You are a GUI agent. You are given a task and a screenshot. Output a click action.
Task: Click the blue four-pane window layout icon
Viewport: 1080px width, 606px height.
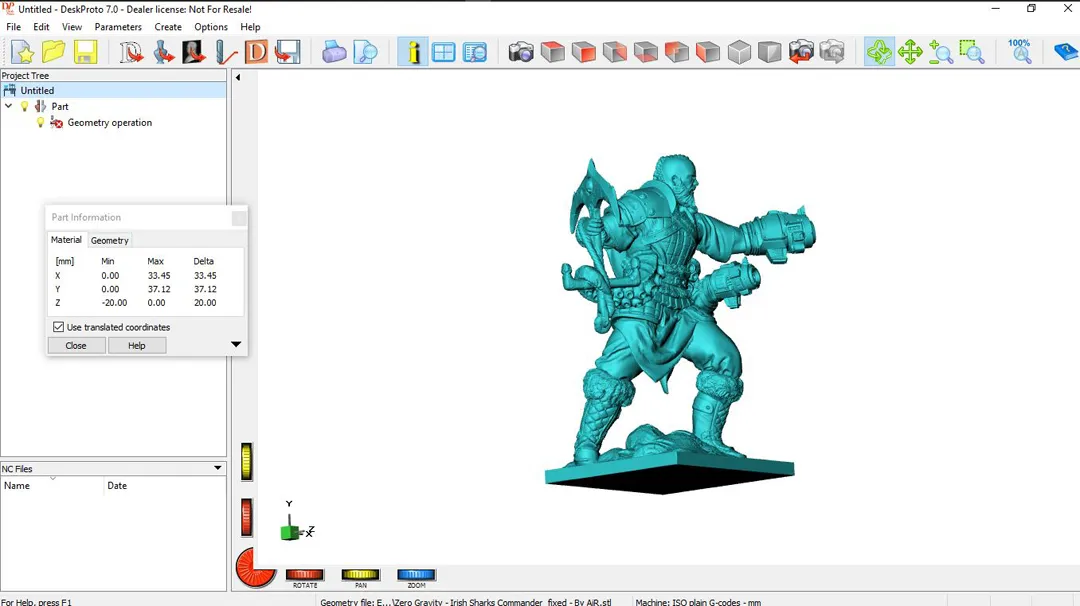444,52
